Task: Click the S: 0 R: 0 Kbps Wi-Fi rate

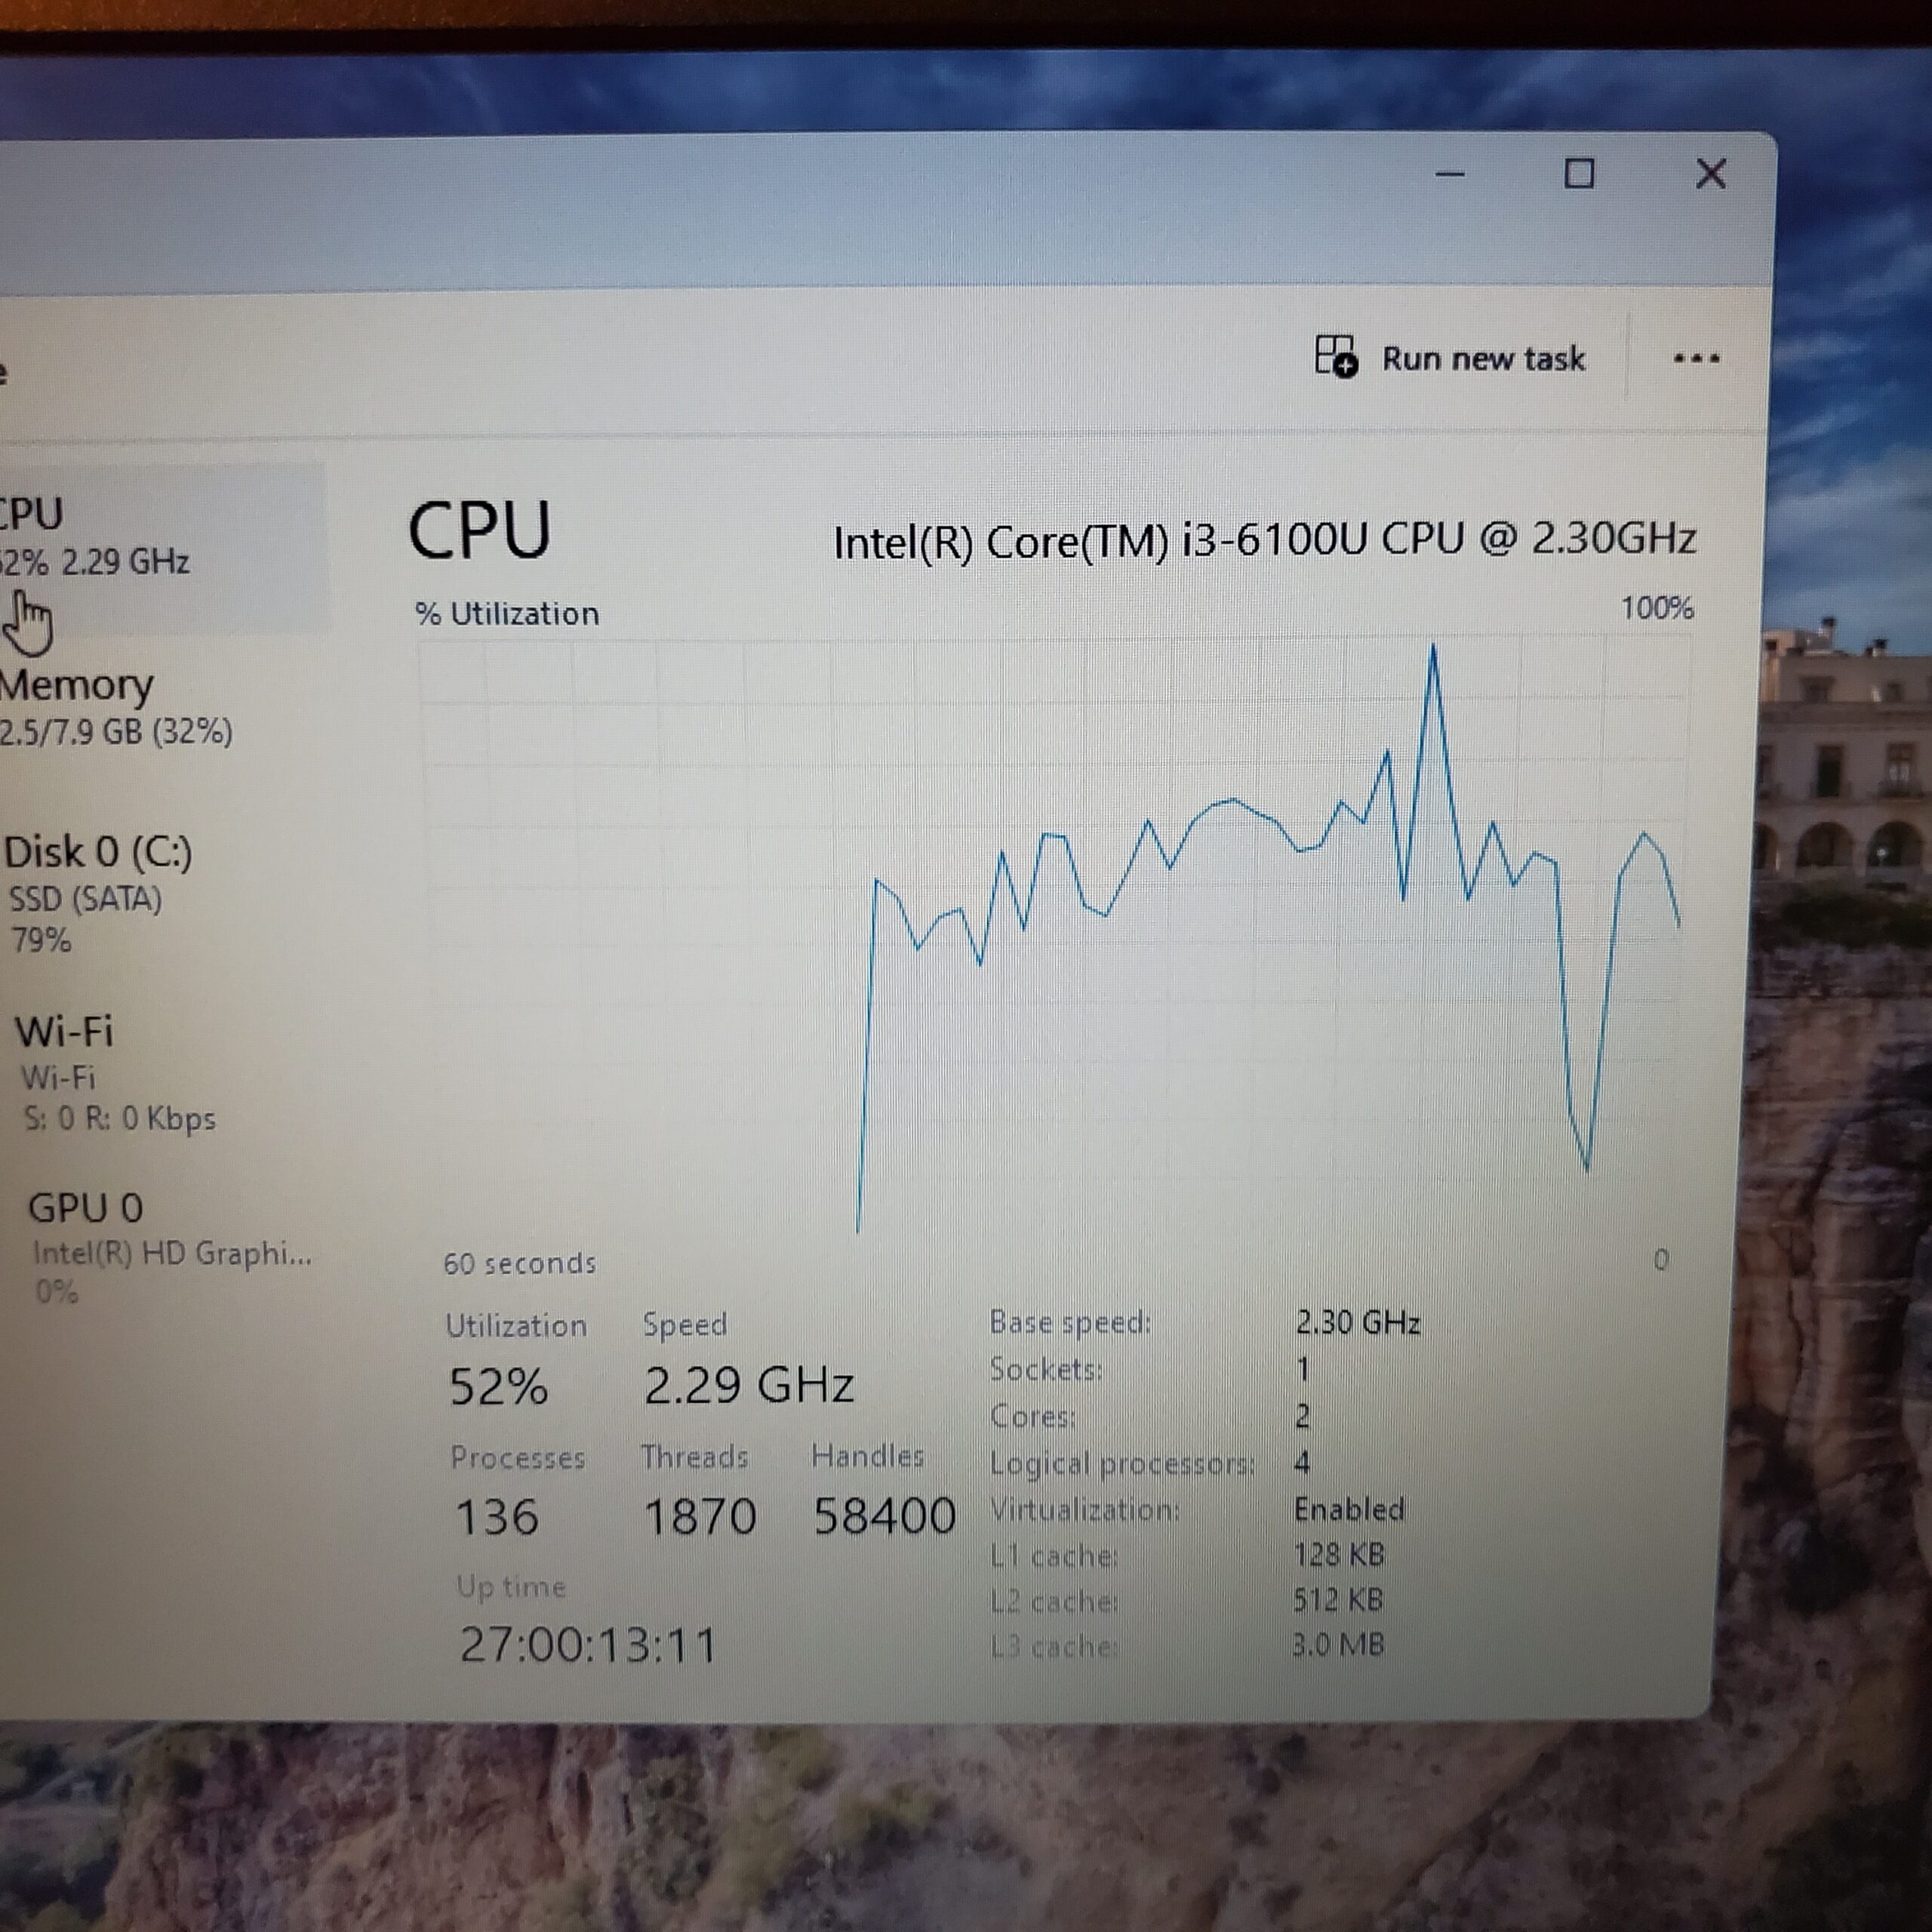Action: (120, 1118)
